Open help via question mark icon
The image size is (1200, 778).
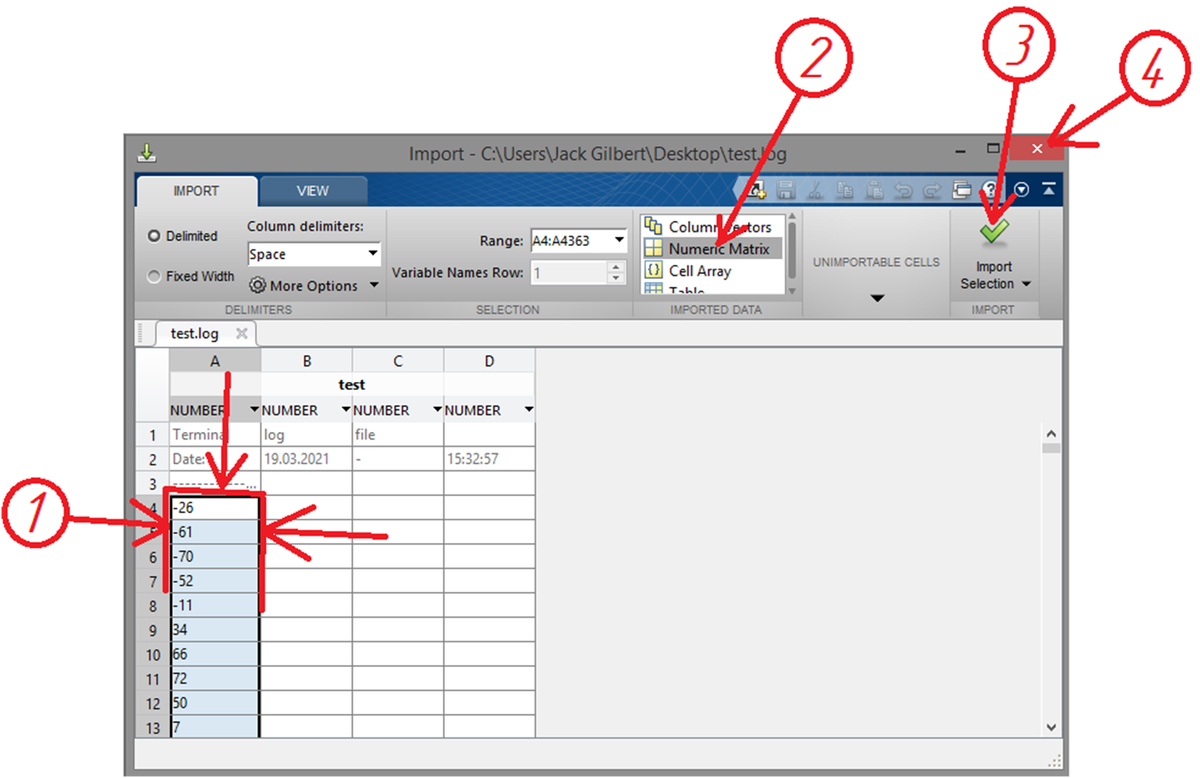pyautogui.click(x=991, y=189)
